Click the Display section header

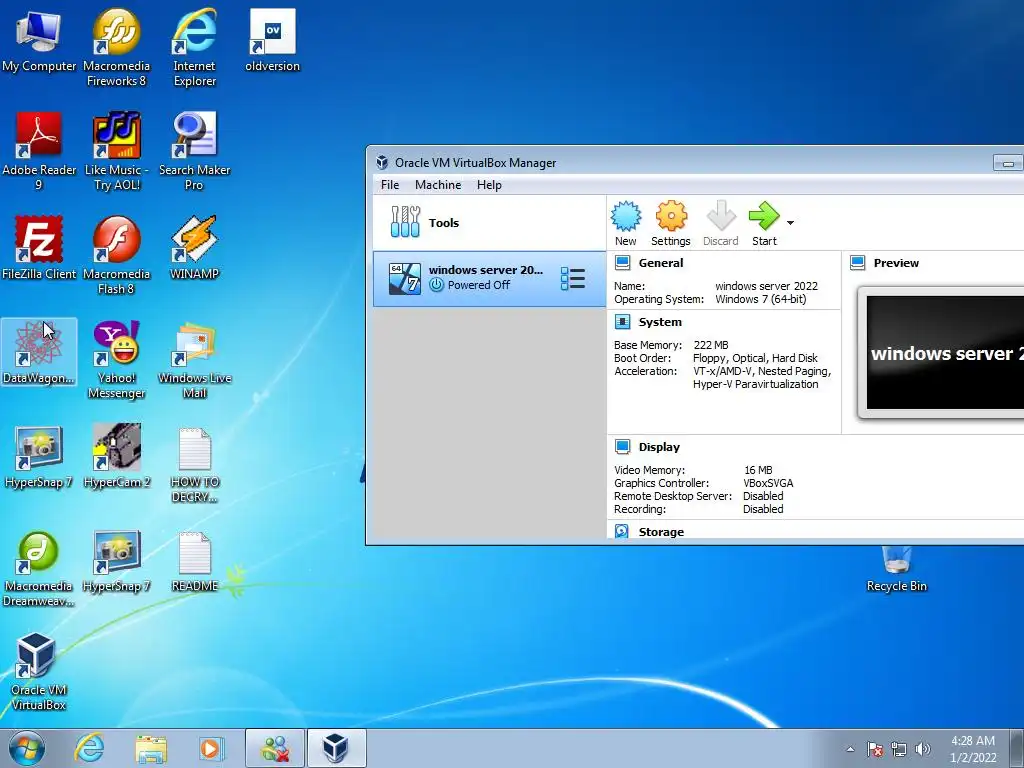tap(659, 447)
